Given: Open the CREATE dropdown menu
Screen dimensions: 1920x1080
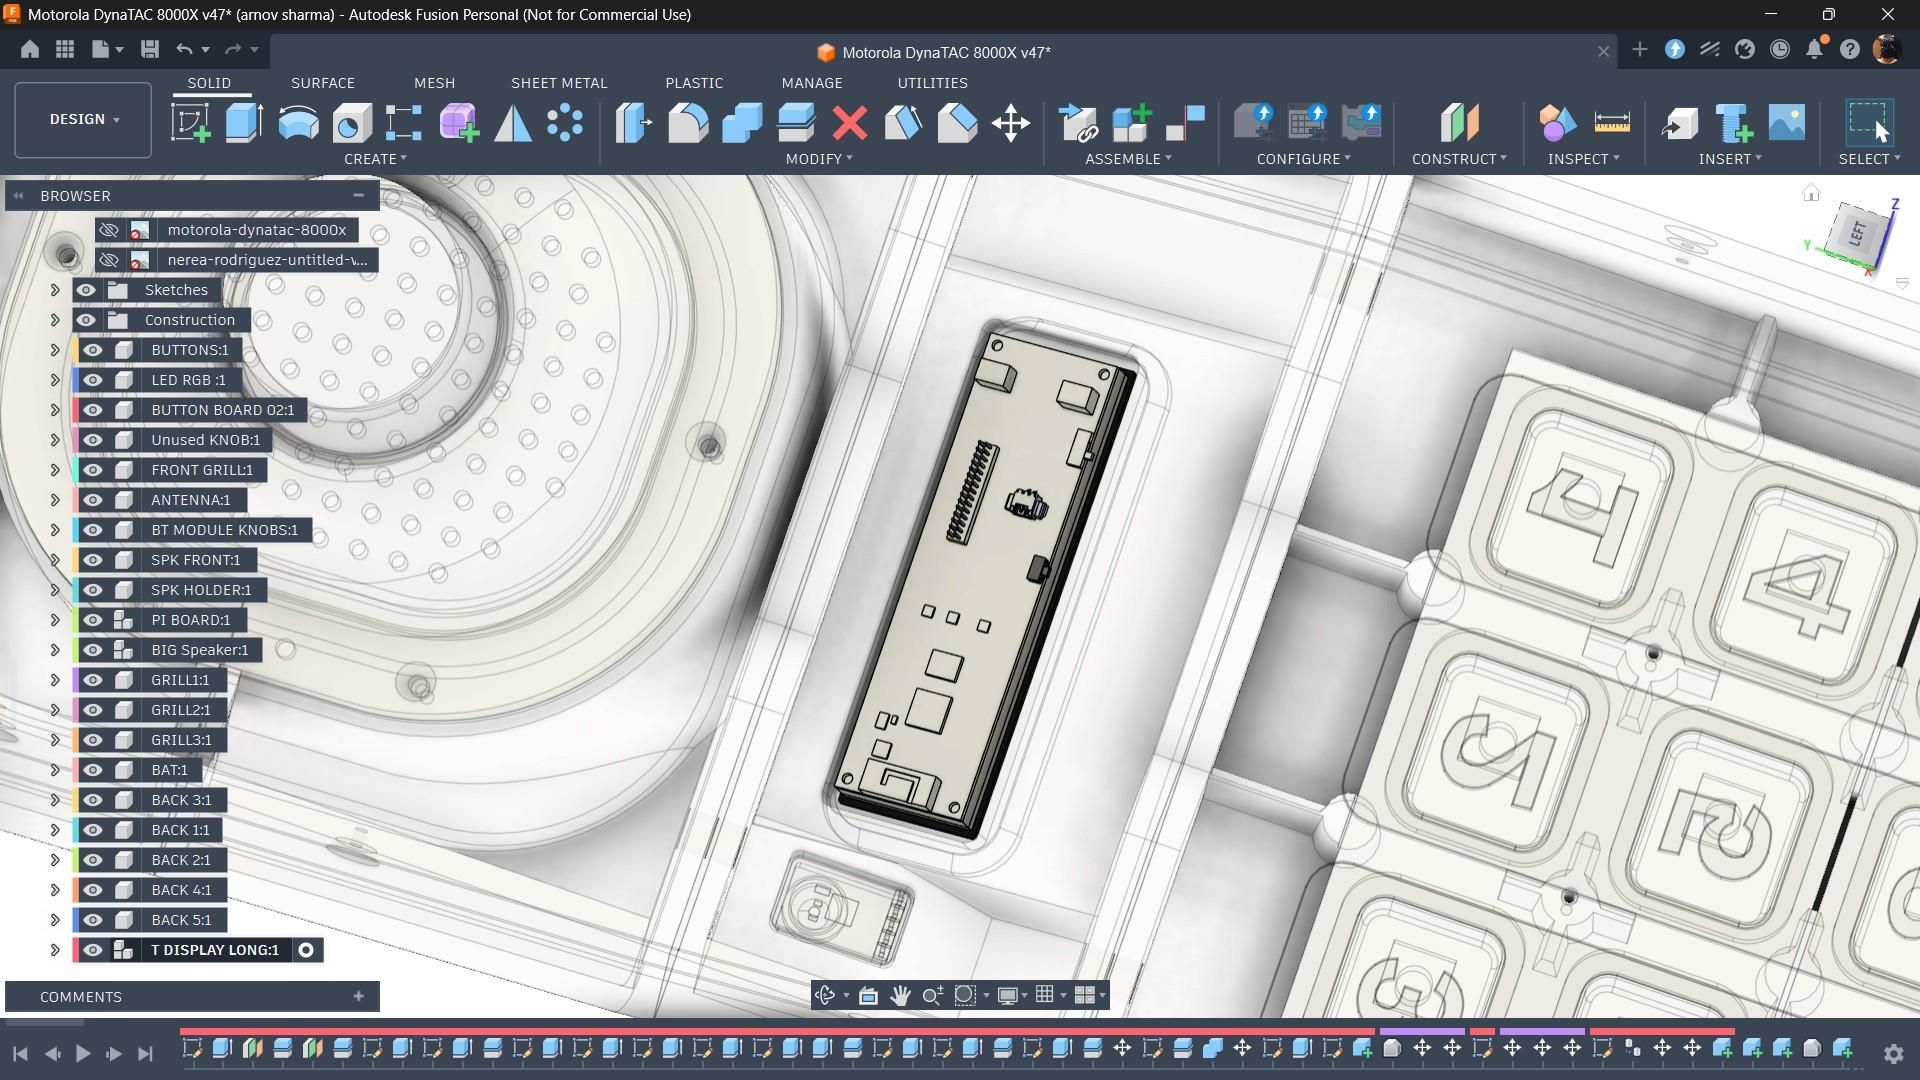Looking at the screenshot, I should [x=375, y=159].
